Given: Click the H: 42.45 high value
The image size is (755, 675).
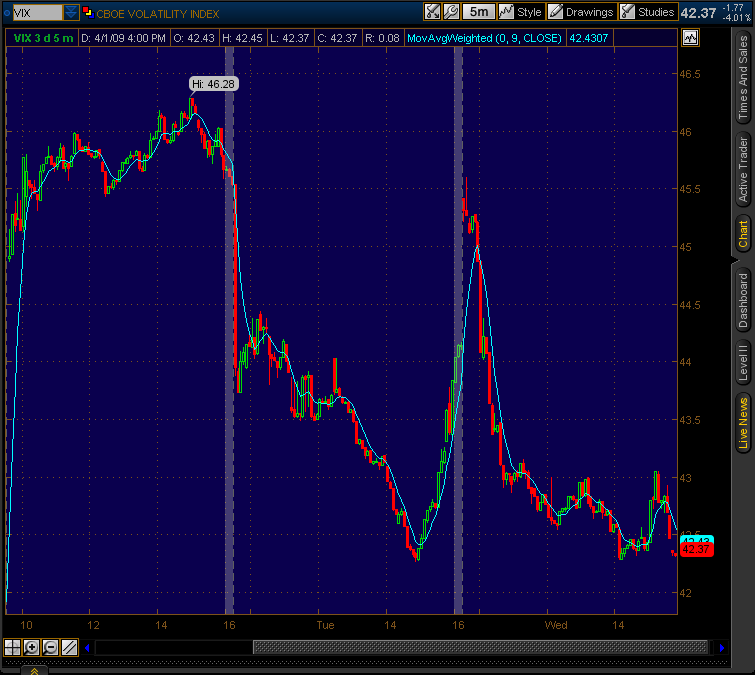Looking at the screenshot, I should pos(242,38).
